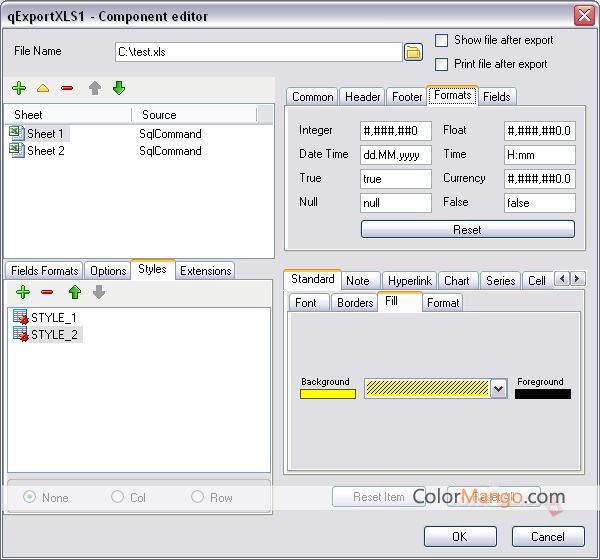Remove sheet with red minus icon
The image size is (600, 560).
67,88
